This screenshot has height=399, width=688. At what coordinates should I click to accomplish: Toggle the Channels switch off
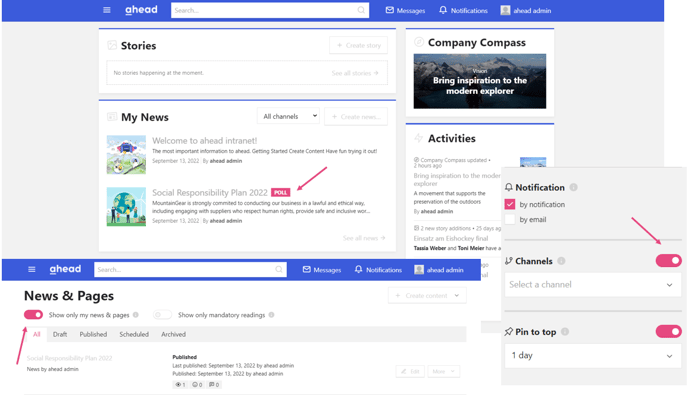click(669, 261)
